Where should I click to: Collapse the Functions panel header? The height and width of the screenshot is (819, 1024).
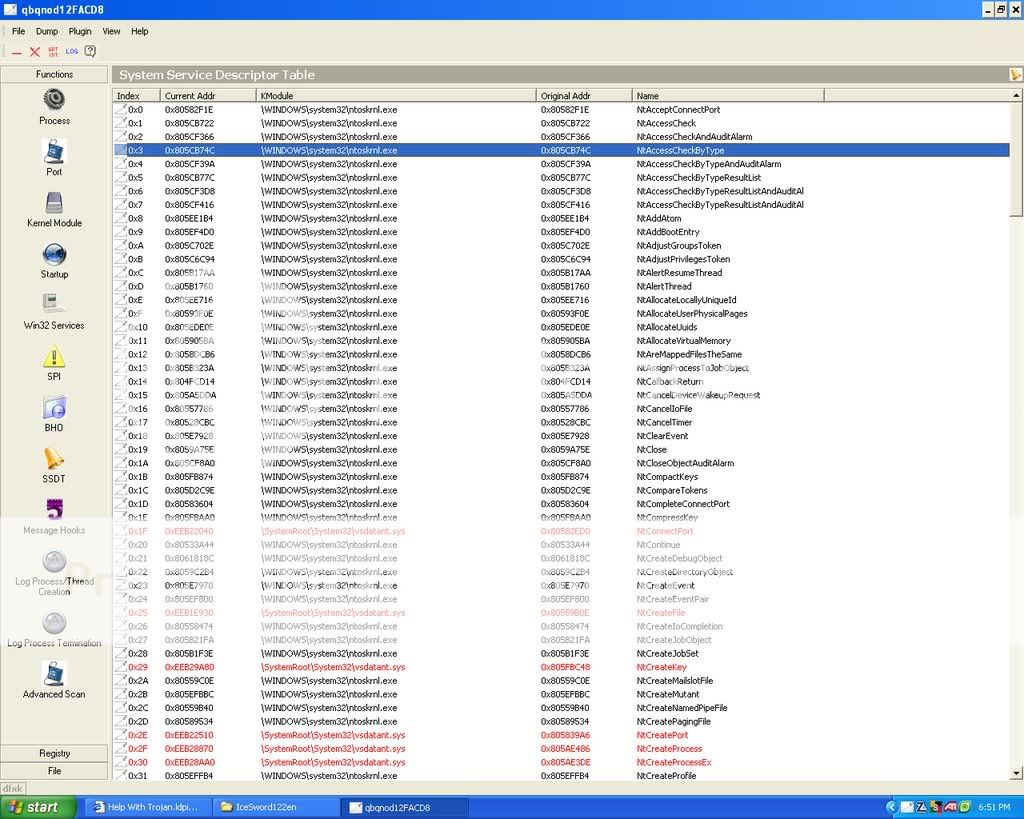pyautogui.click(x=54, y=74)
